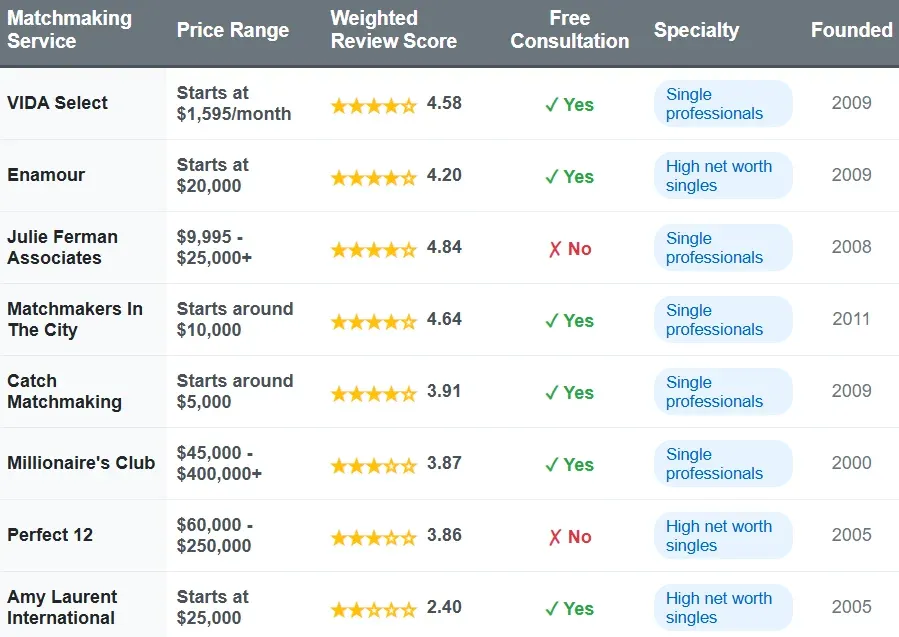Click the Free Consultation column header
899x637 pixels.
coord(569,30)
